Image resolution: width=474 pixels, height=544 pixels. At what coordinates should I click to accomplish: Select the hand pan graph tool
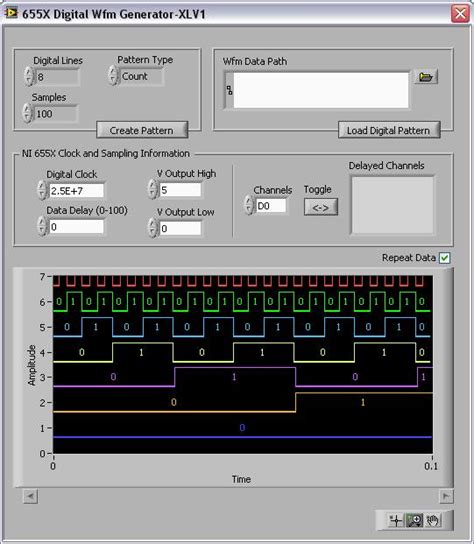pyautogui.click(x=432, y=520)
